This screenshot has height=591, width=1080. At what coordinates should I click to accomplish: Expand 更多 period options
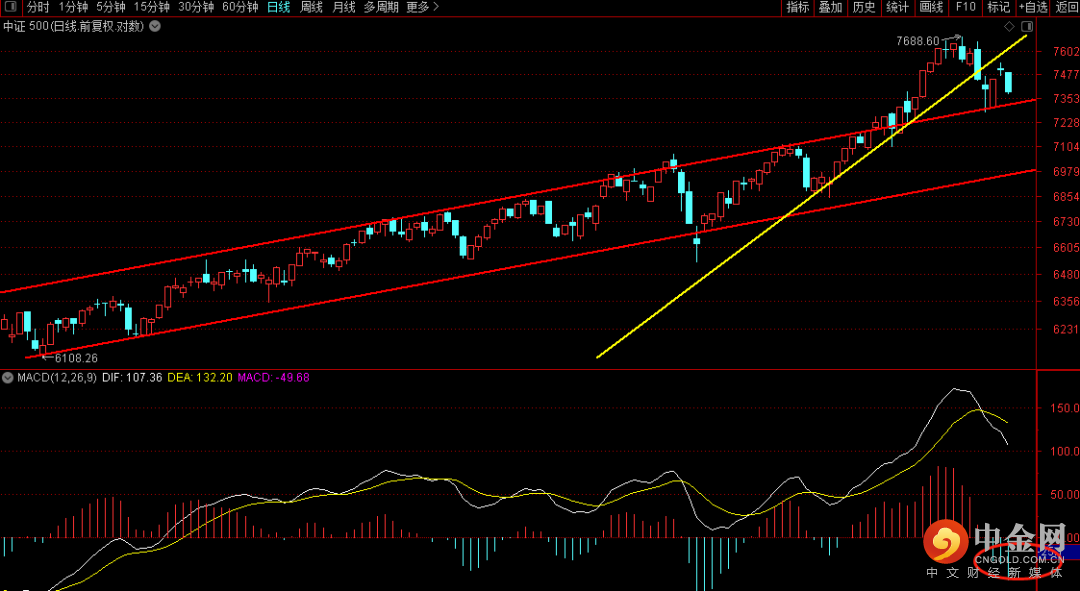pos(422,7)
